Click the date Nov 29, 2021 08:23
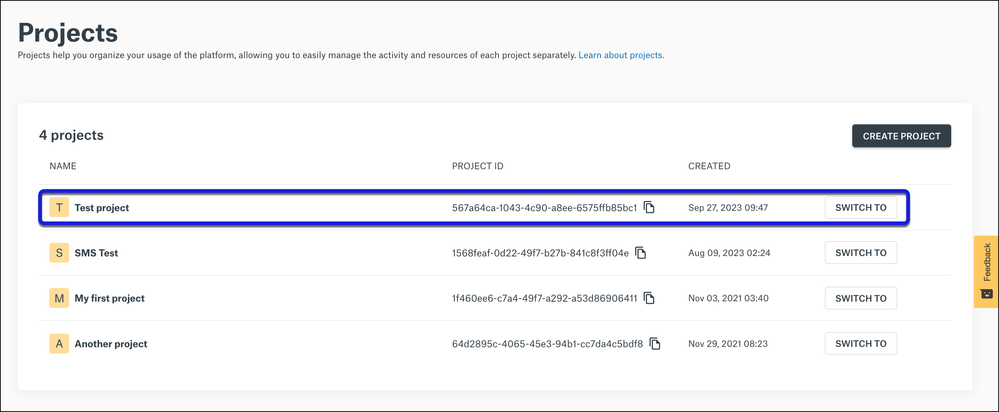The height and width of the screenshot is (412, 999). click(x=728, y=344)
